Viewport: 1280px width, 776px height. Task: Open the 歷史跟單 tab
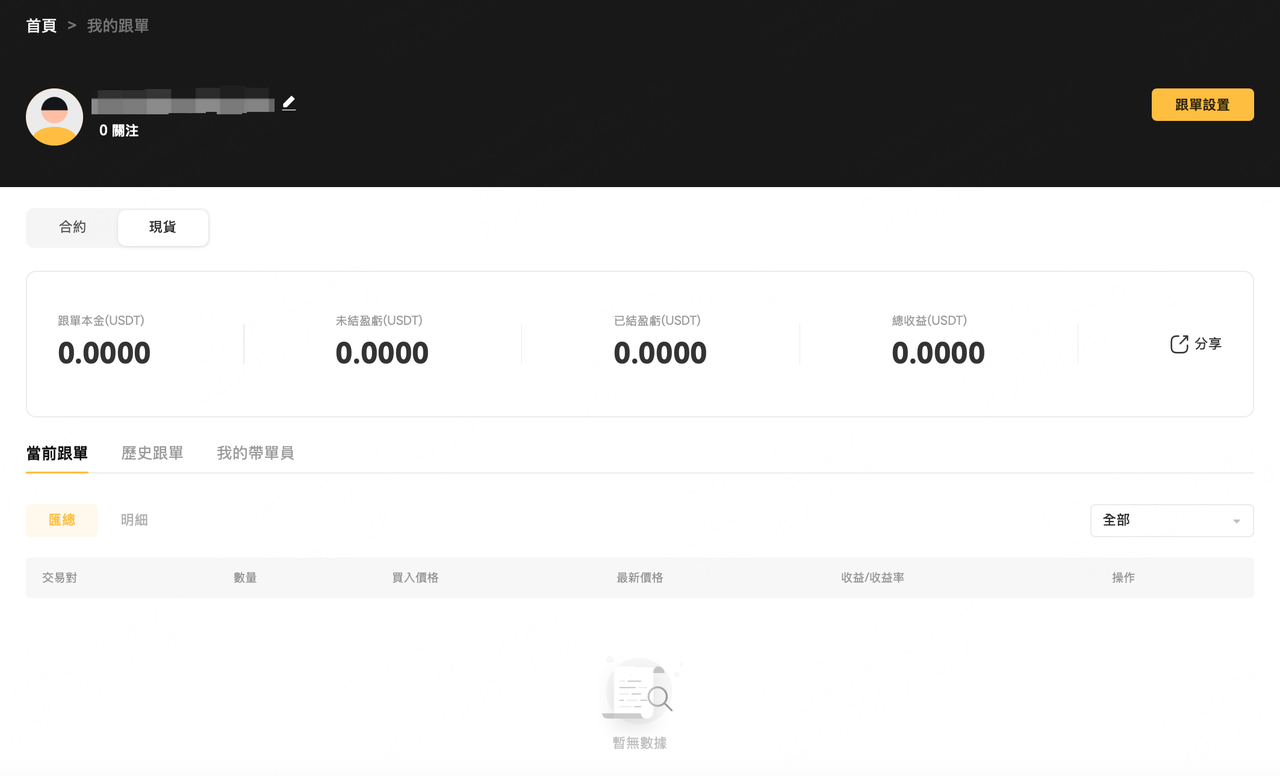point(152,453)
